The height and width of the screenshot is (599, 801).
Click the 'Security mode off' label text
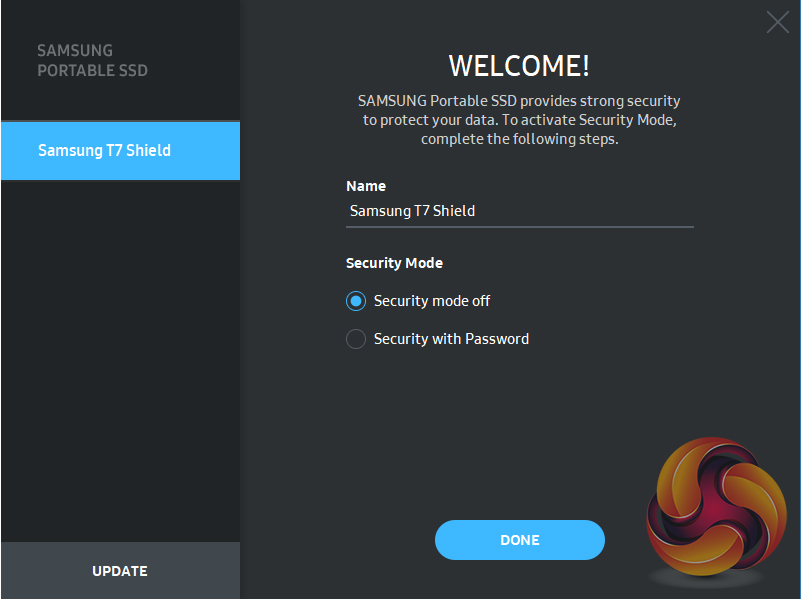[x=432, y=301]
